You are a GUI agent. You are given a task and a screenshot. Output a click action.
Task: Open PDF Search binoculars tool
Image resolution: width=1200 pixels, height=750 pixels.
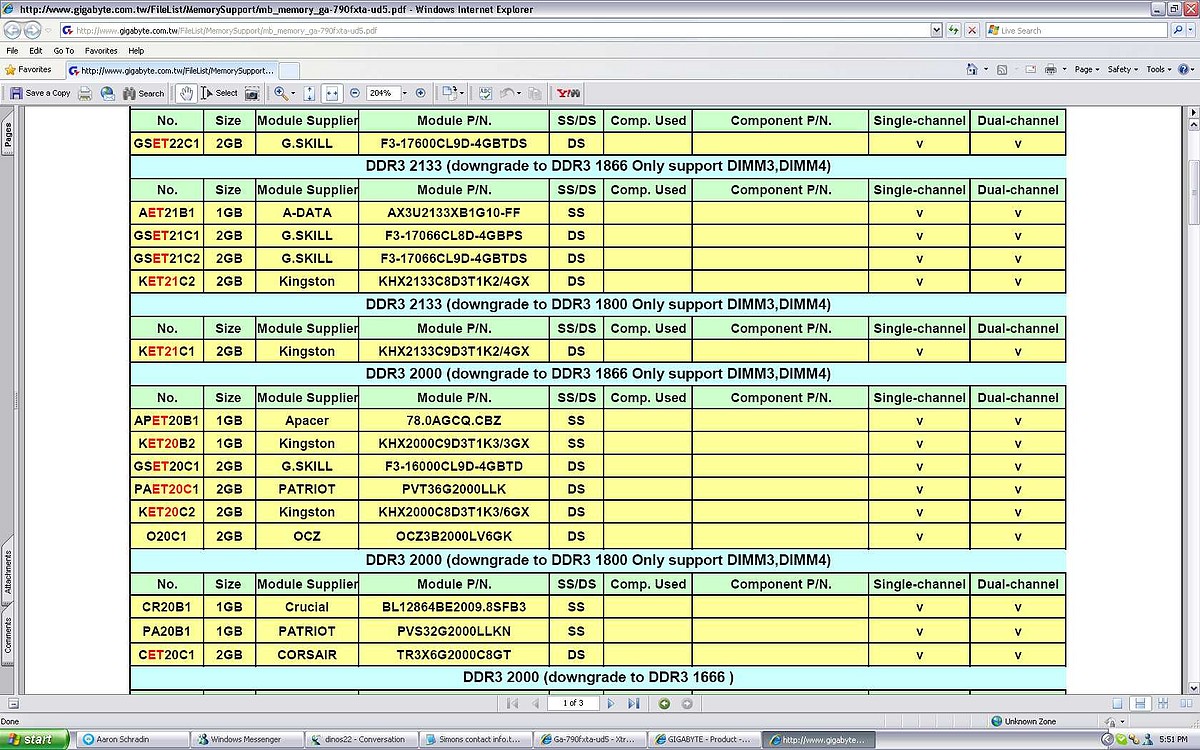click(143, 93)
